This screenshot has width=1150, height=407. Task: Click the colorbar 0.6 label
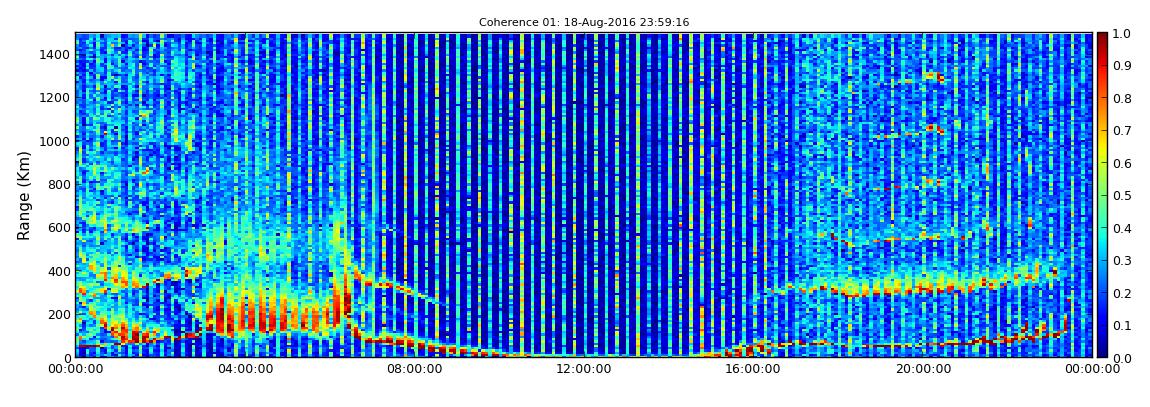[x=1124, y=163]
